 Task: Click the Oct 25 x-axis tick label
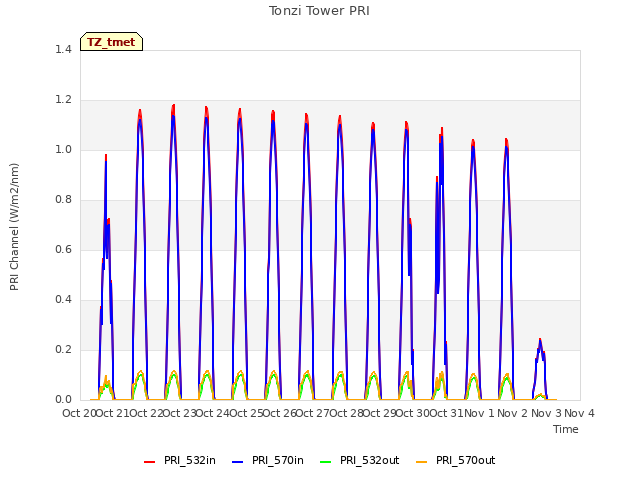click(x=245, y=413)
